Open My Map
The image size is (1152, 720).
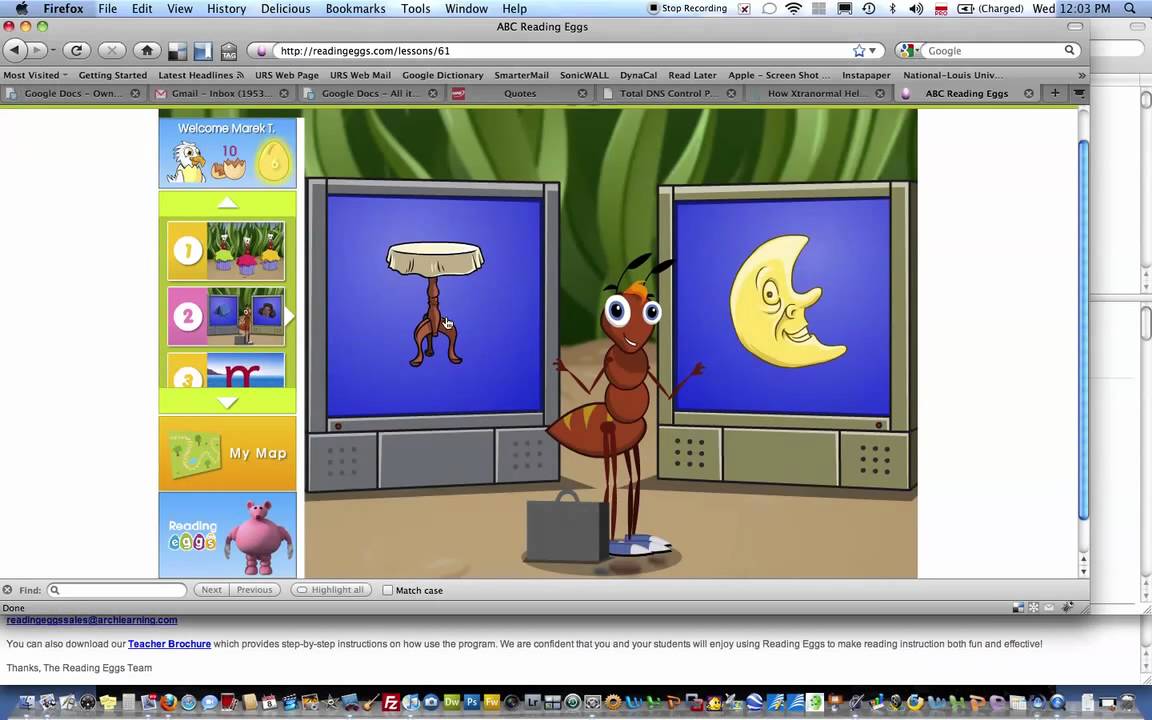click(227, 453)
